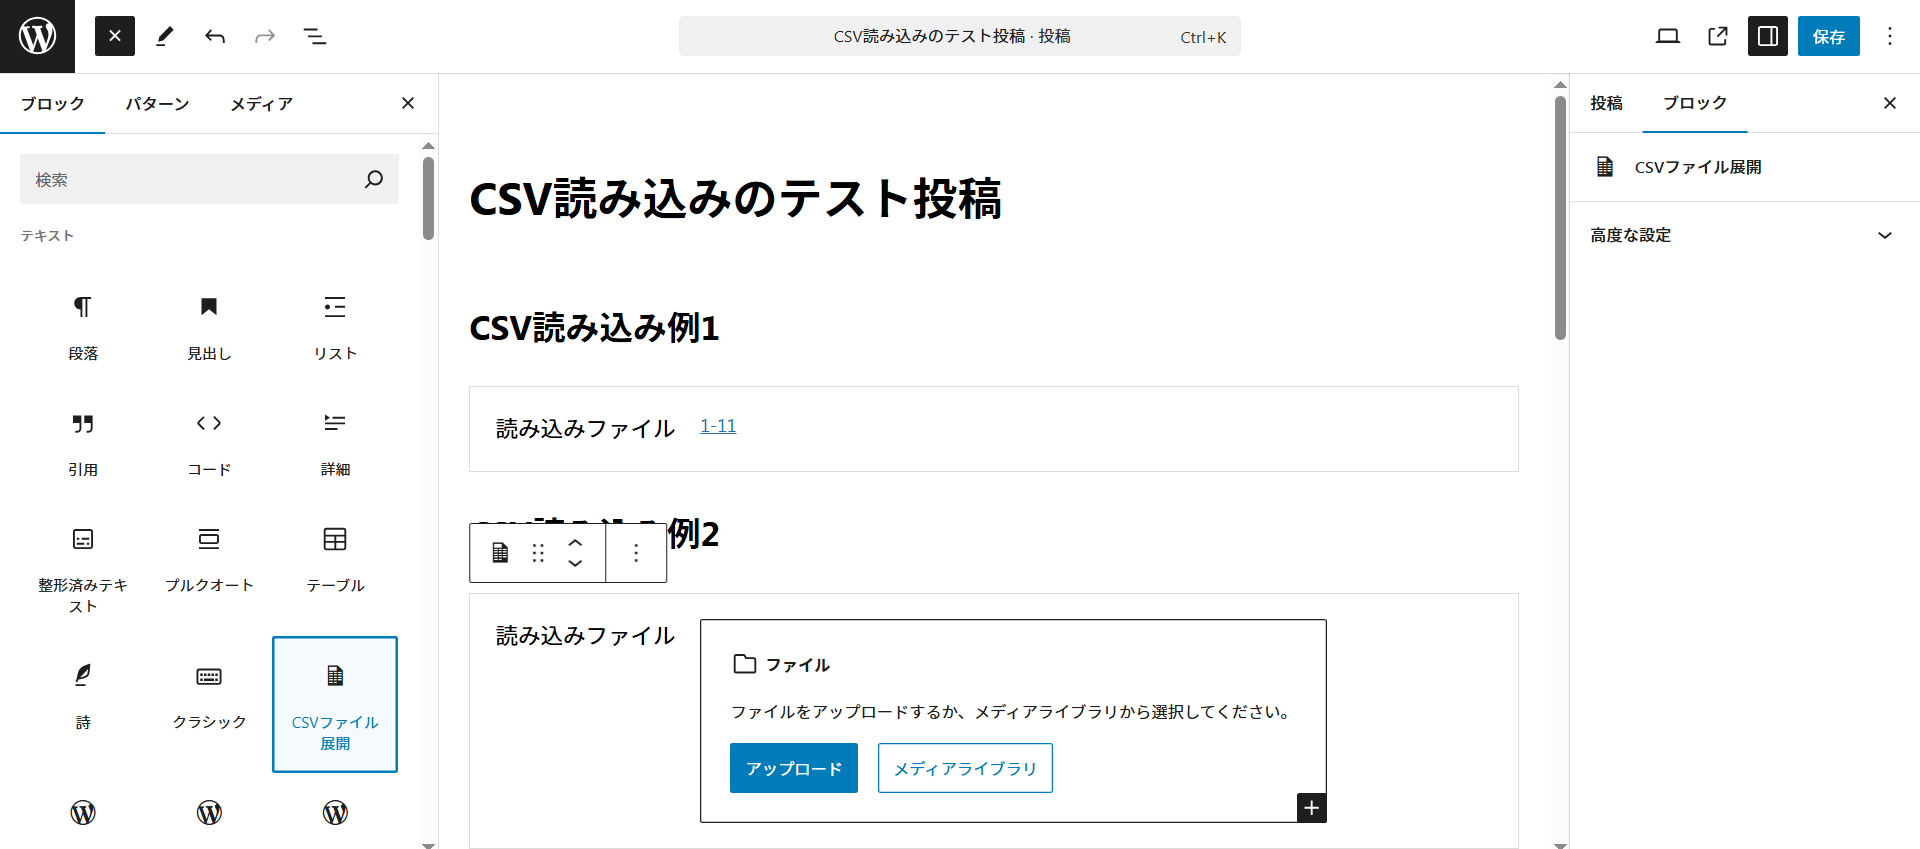Open block toolbar options menu
This screenshot has height=849, width=1920.
tap(636, 553)
